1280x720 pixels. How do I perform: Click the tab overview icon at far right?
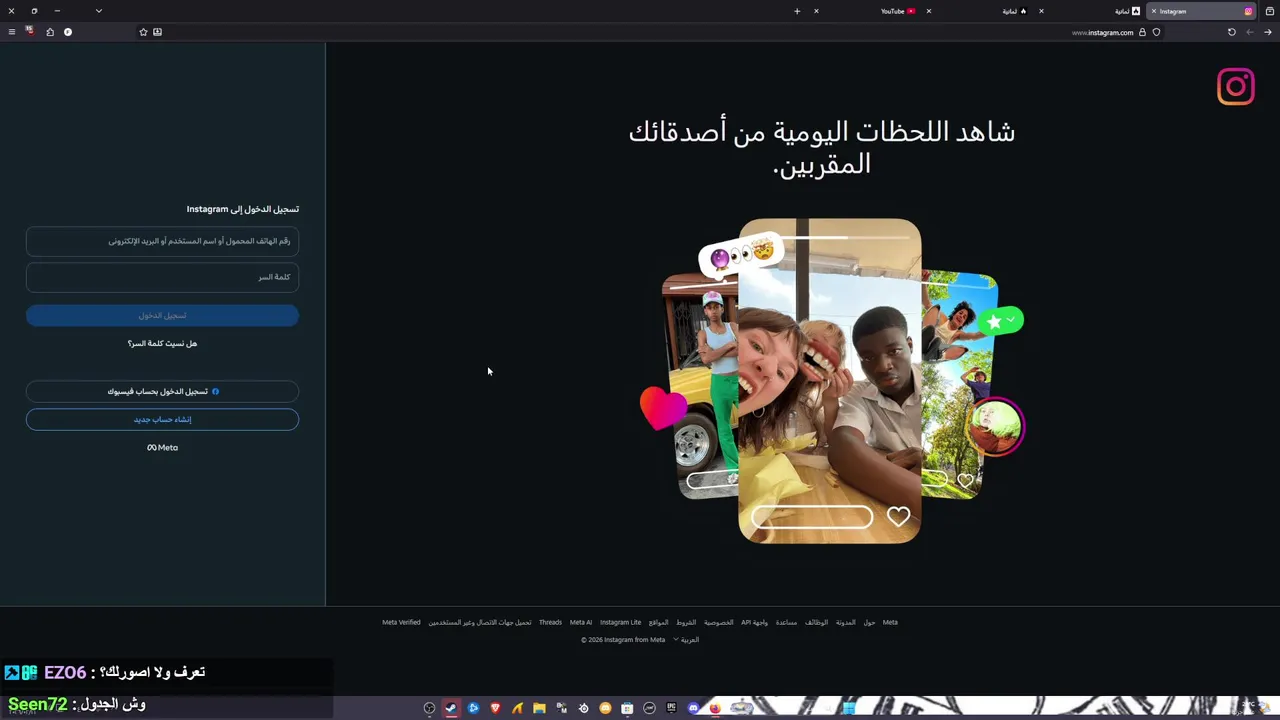(x=1270, y=11)
